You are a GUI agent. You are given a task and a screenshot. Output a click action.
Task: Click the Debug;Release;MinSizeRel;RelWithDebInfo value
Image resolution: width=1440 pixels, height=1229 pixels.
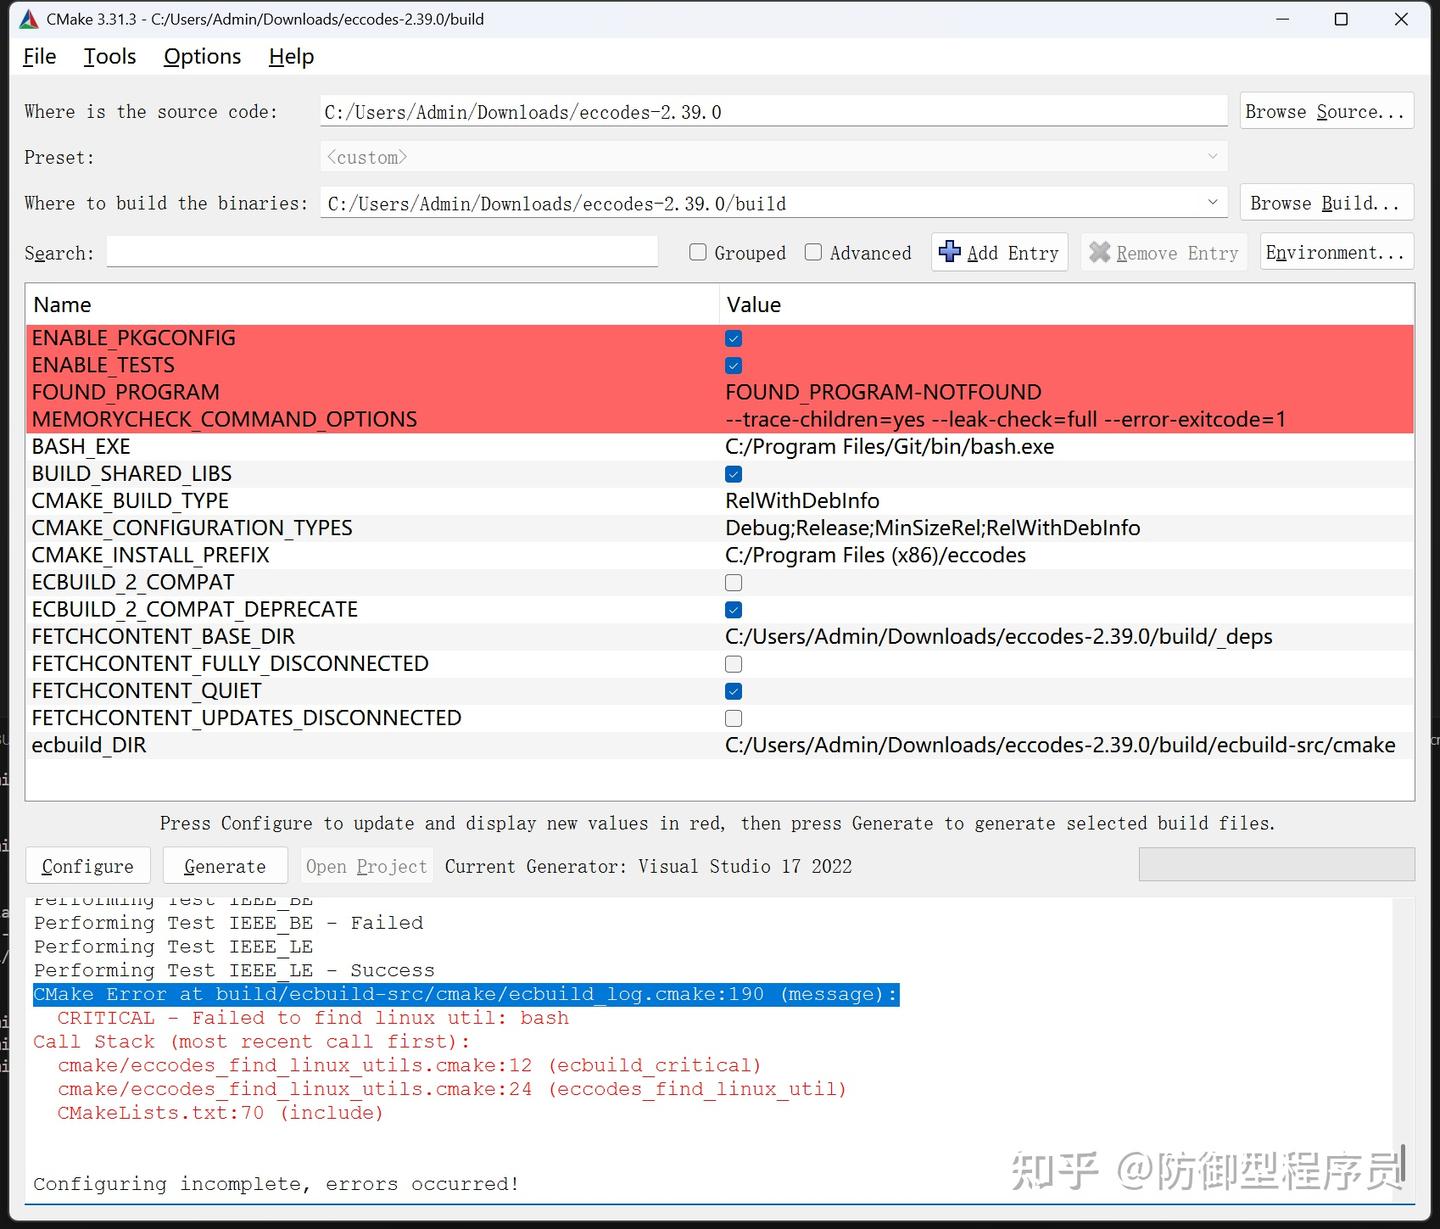[x=932, y=527]
